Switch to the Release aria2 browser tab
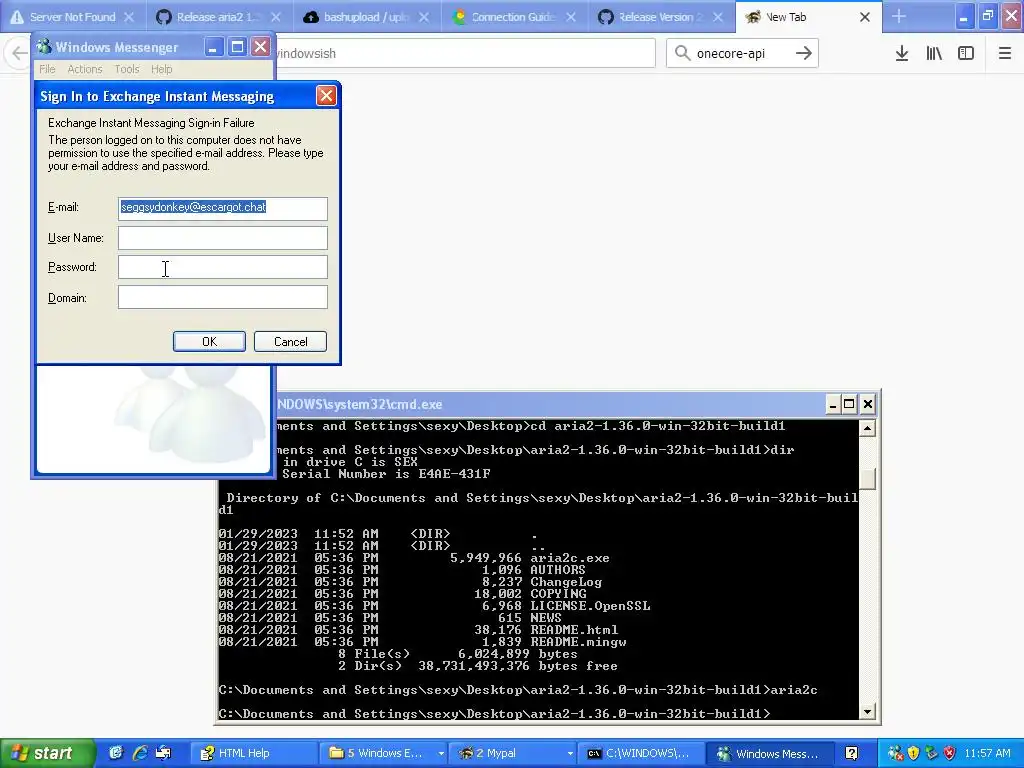The height and width of the screenshot is (768, 1024). [x=218, y=17]
